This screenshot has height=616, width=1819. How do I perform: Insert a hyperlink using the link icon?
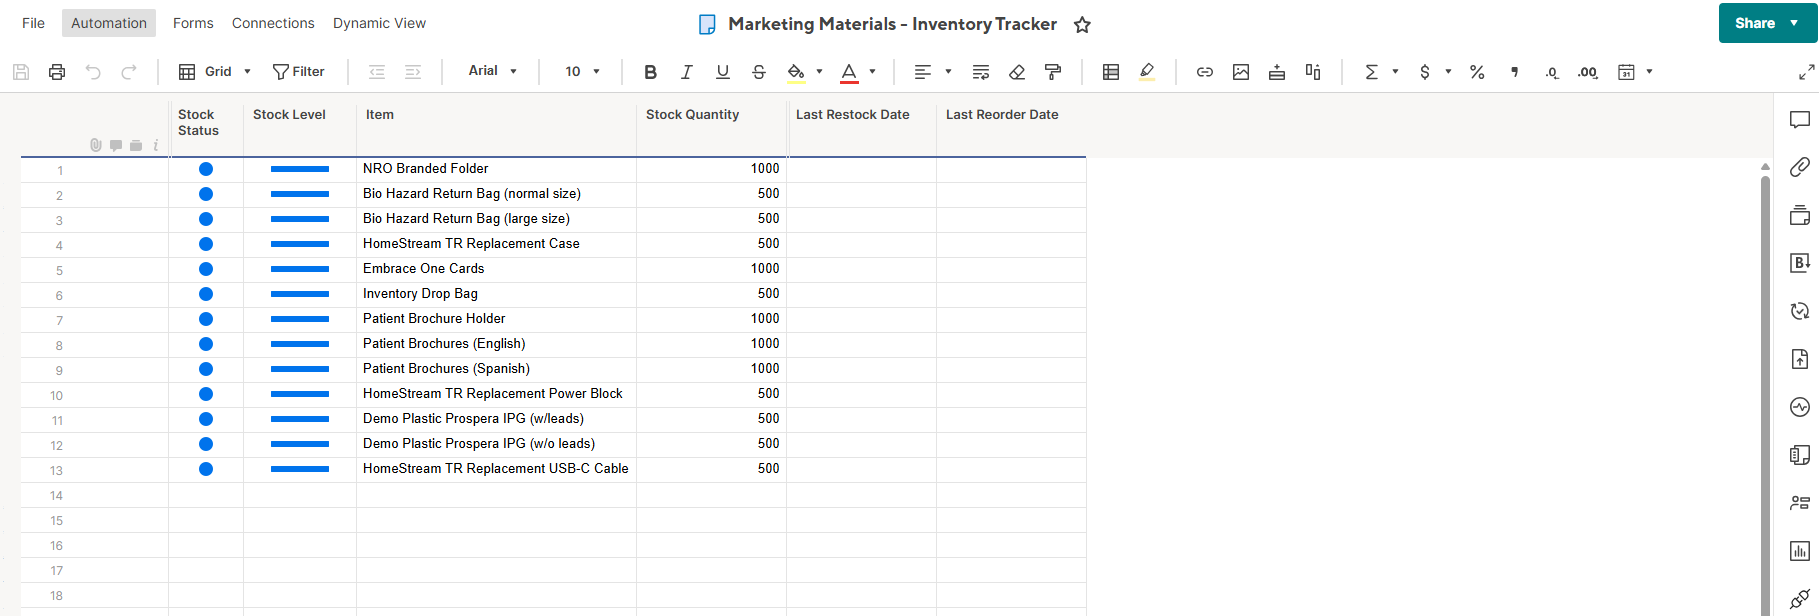[1205, 72]
